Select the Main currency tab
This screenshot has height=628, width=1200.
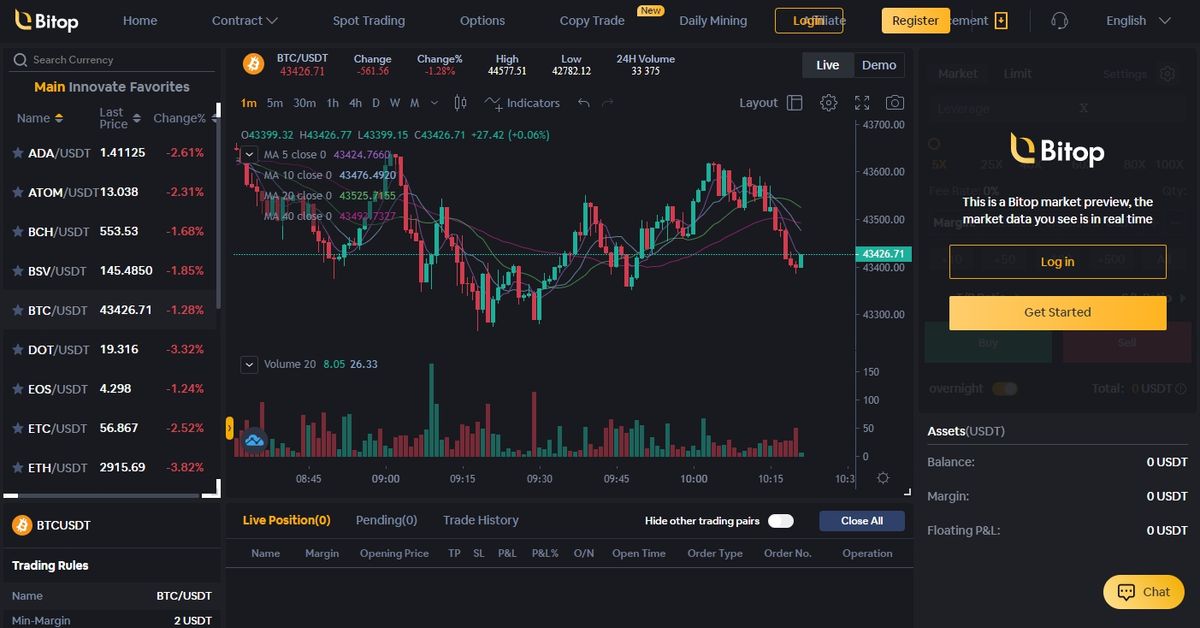coord(50,87)
